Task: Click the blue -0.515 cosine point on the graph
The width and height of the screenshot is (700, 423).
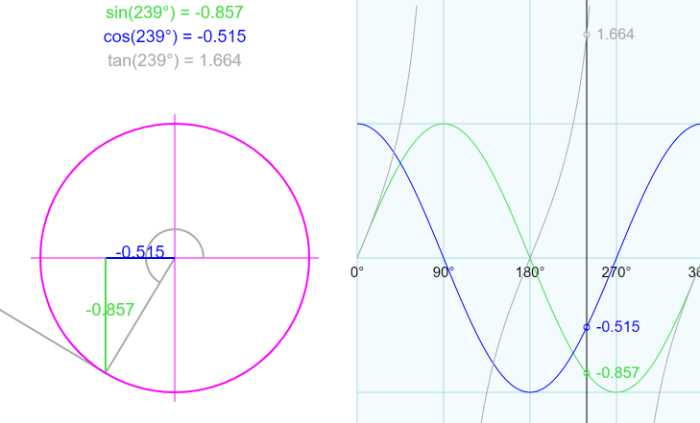Action: click(x=587, y=327)
